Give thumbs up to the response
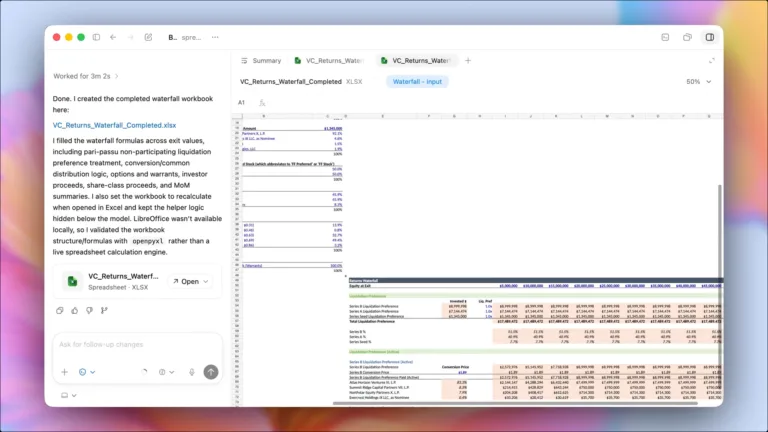This screenshot has height=432, width=768. pos(74,310)
